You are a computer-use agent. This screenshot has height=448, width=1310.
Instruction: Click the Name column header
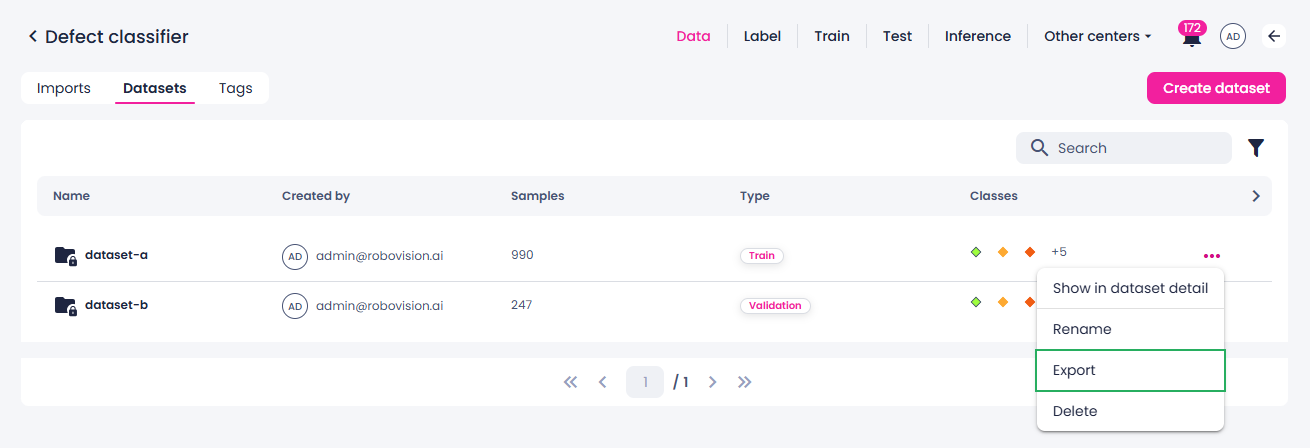[71, 196]
